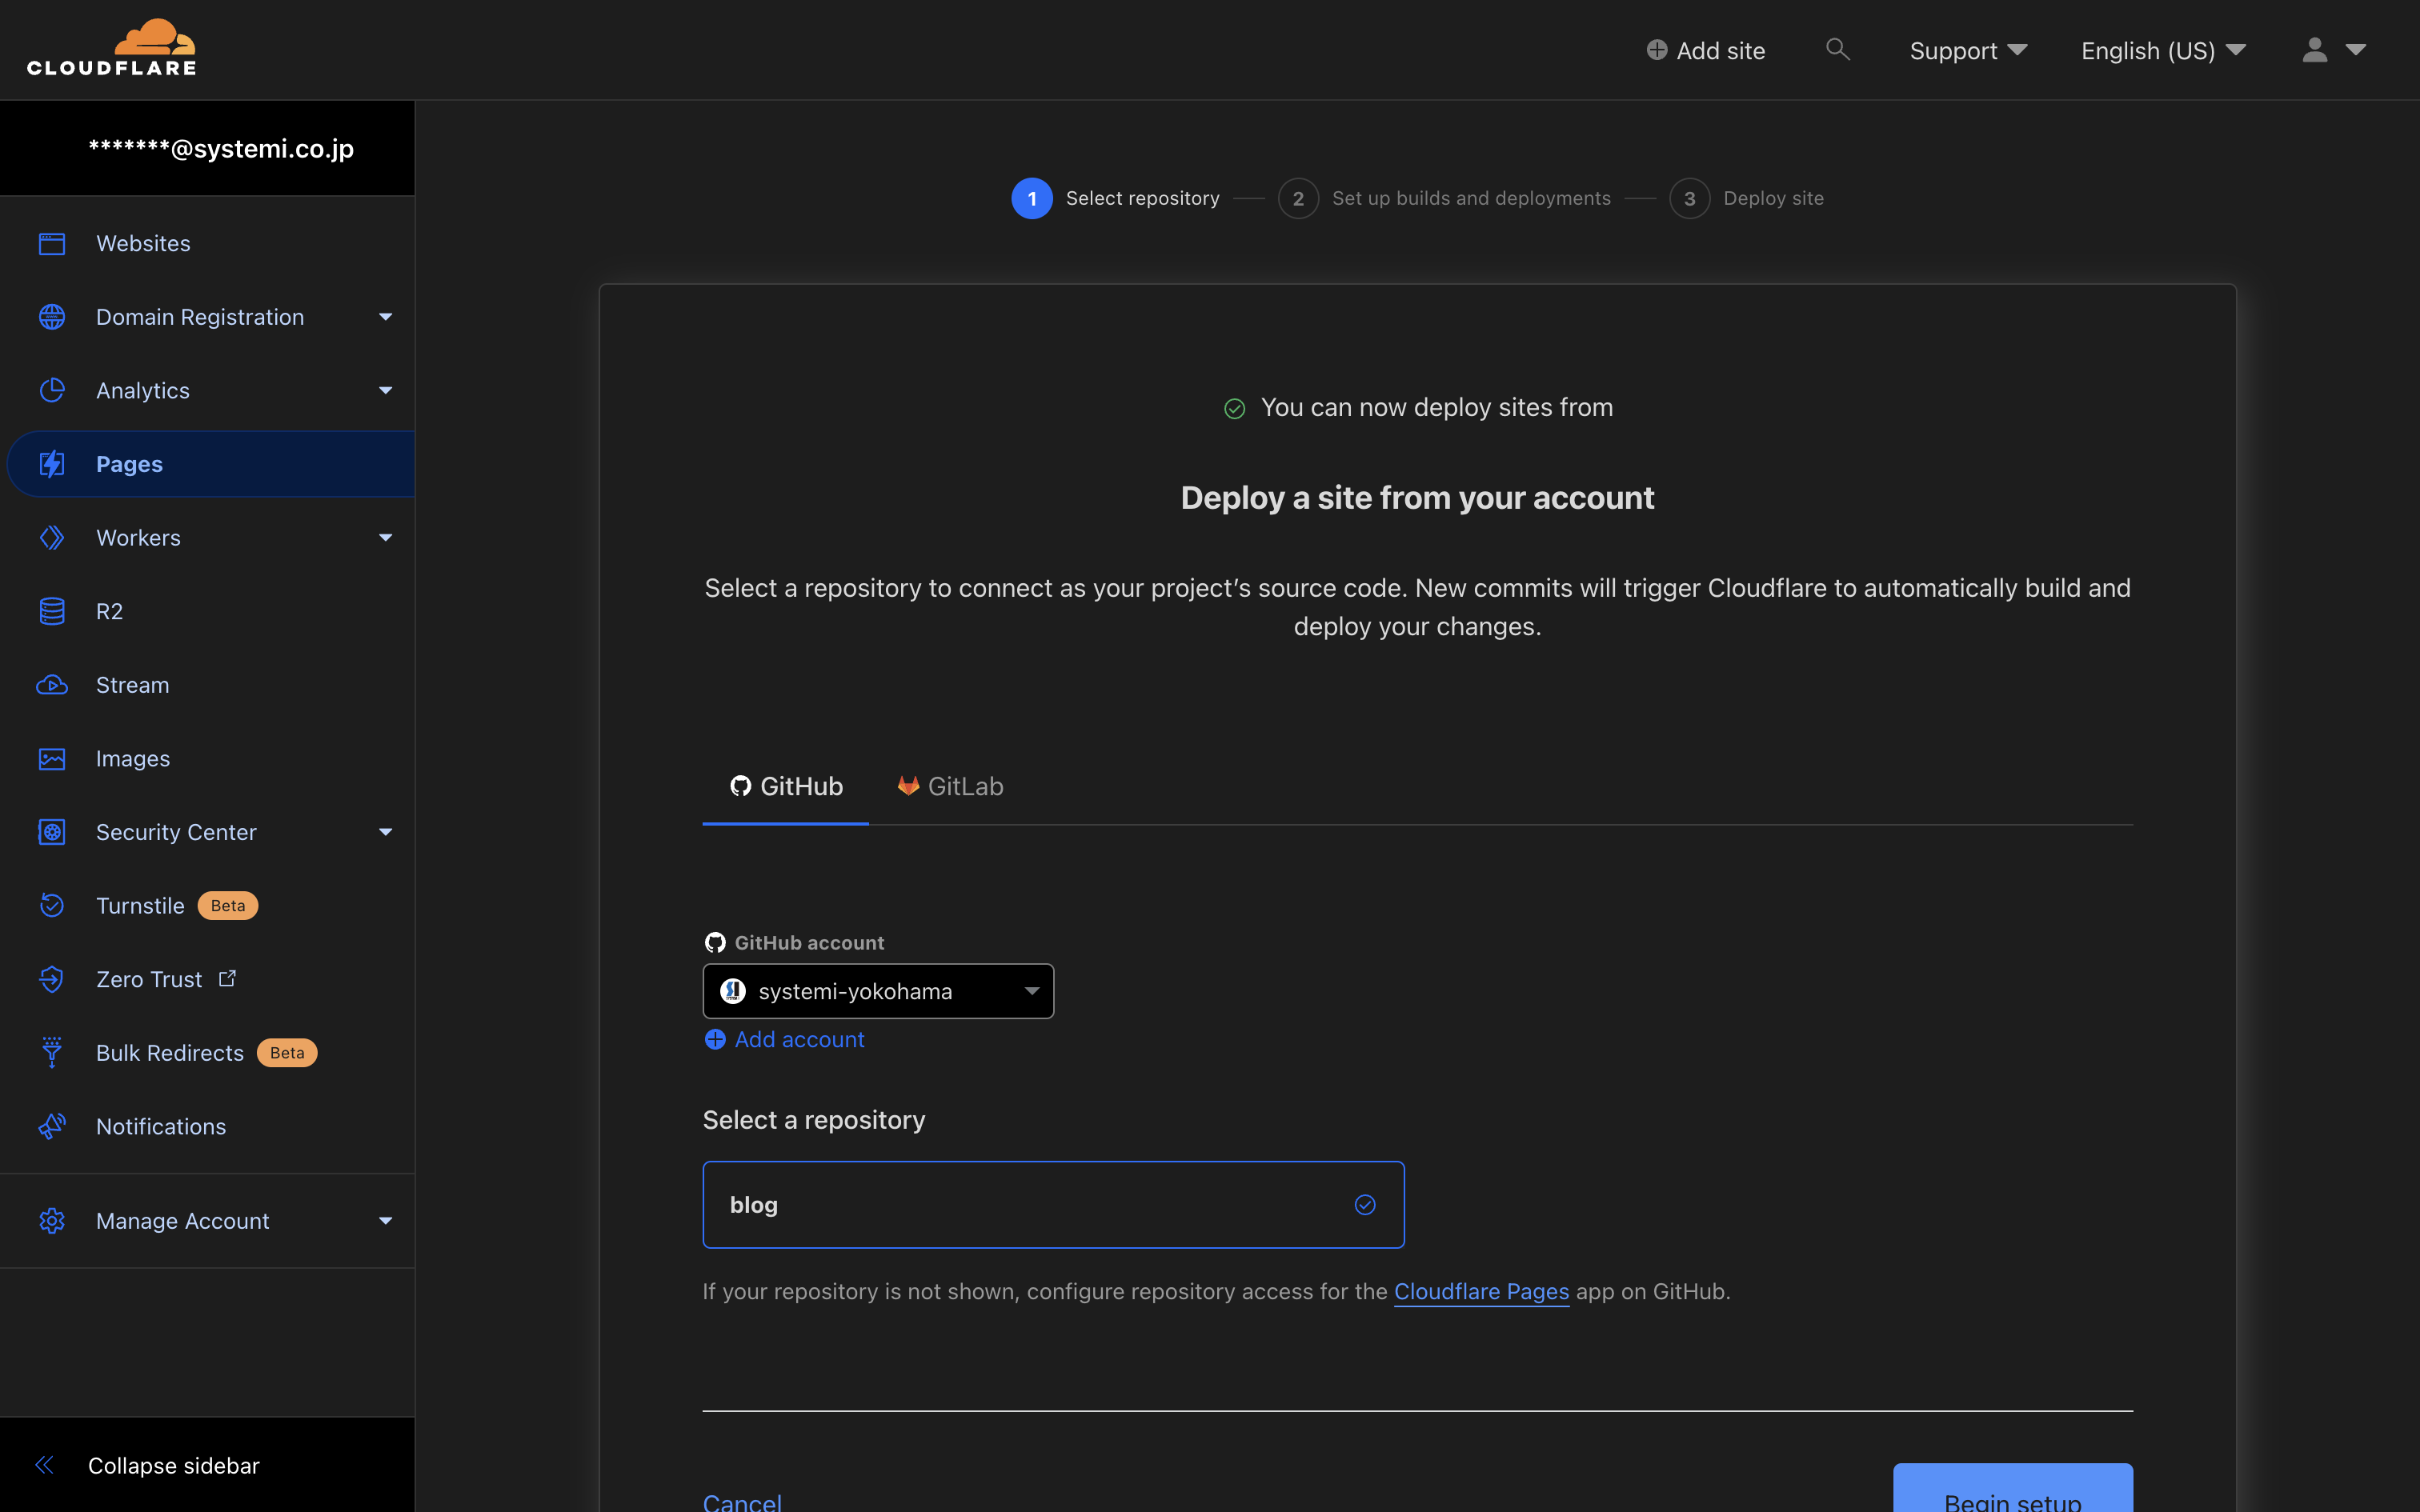Click Add site in the header
This screenshot has width=2420, height=1512.
tap(1706, 50)
